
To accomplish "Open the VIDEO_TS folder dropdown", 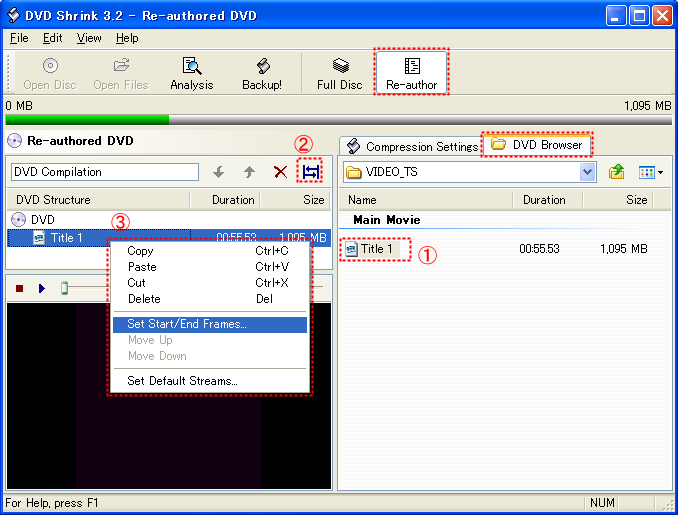I will (587, 172).
